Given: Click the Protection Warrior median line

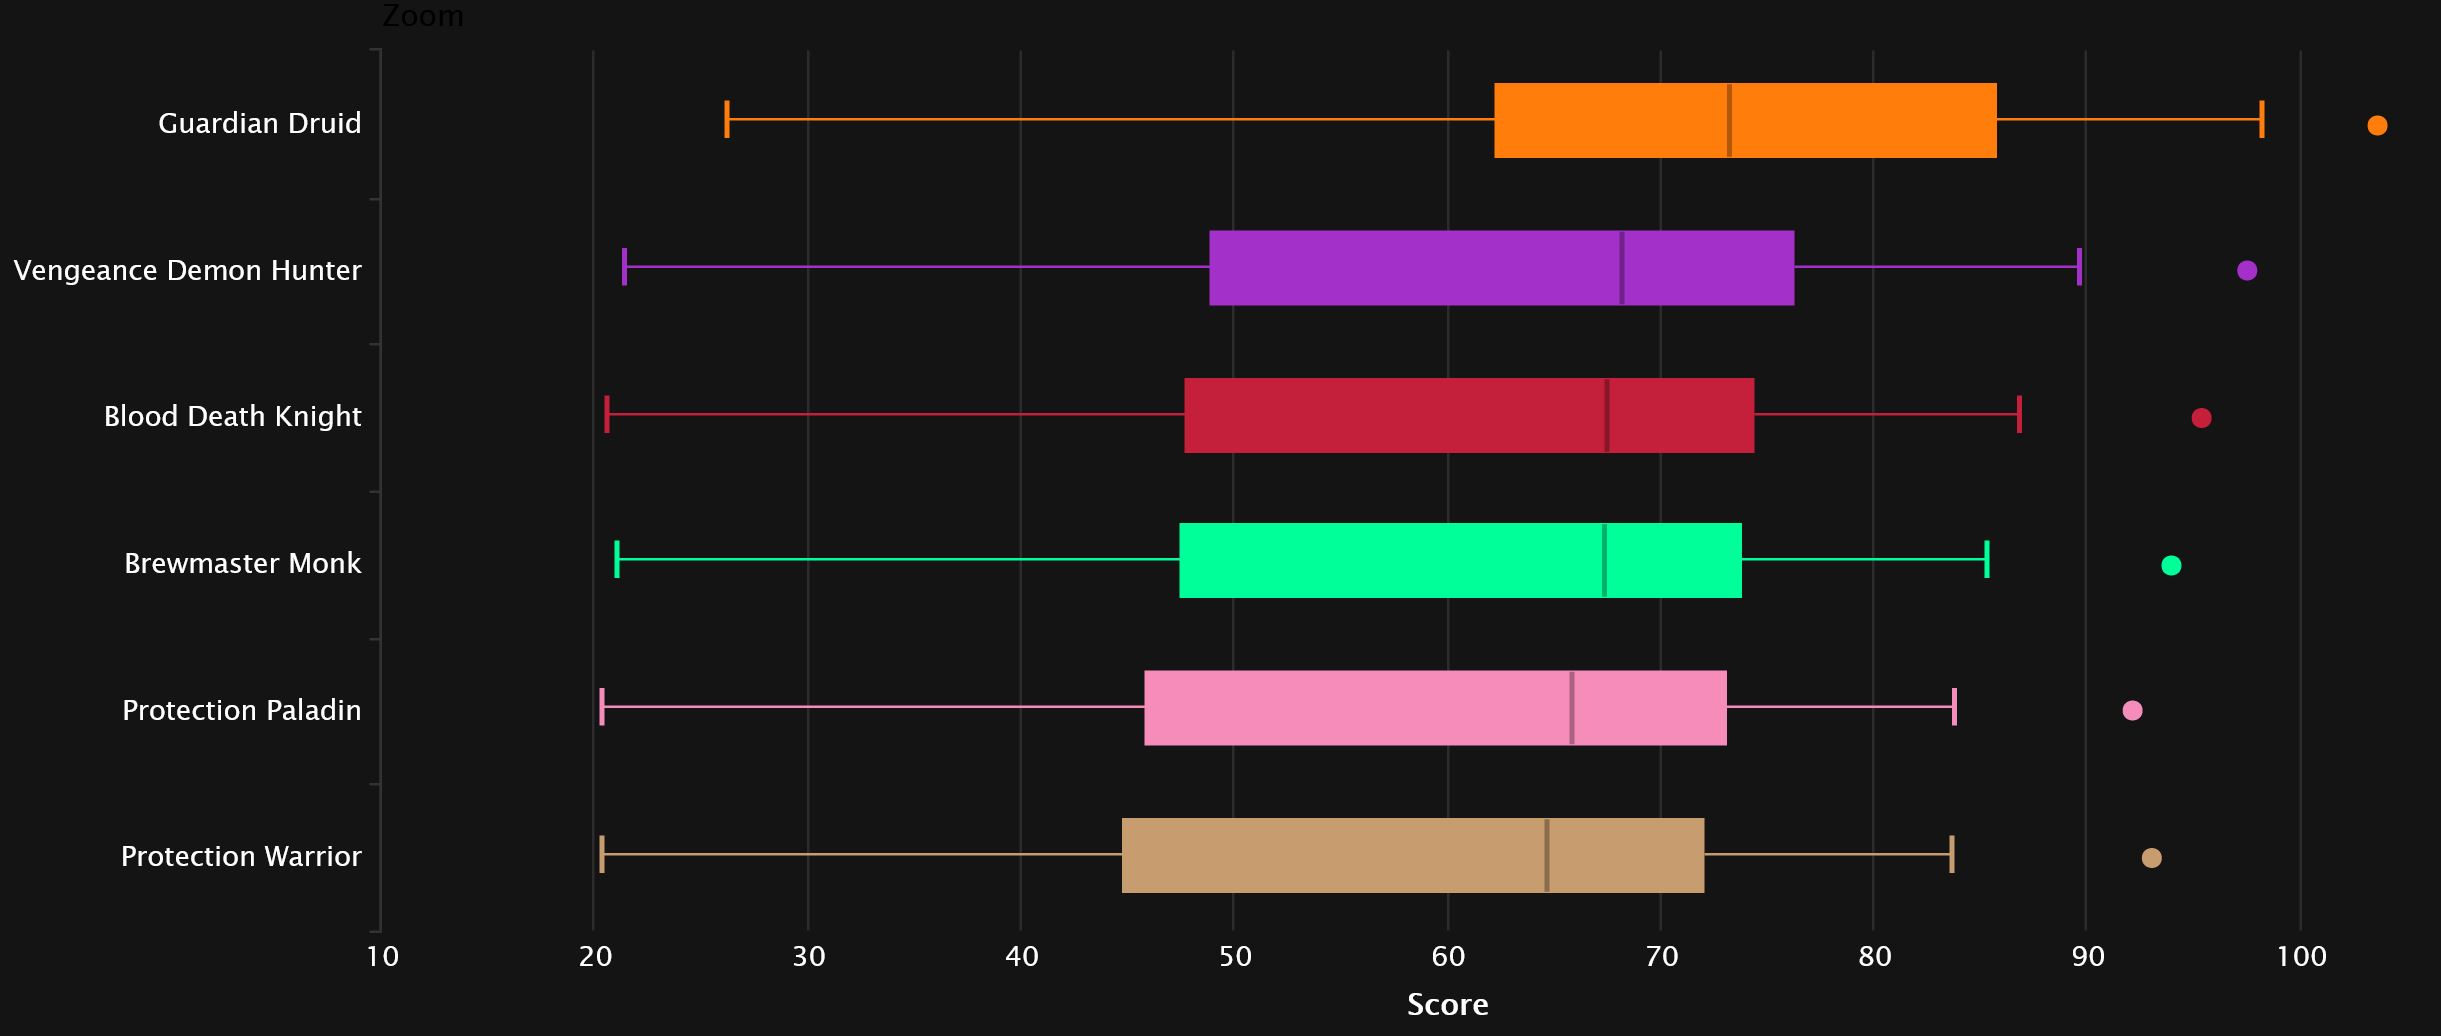Looking at the screenshot, I should (x=1547, y=856).
